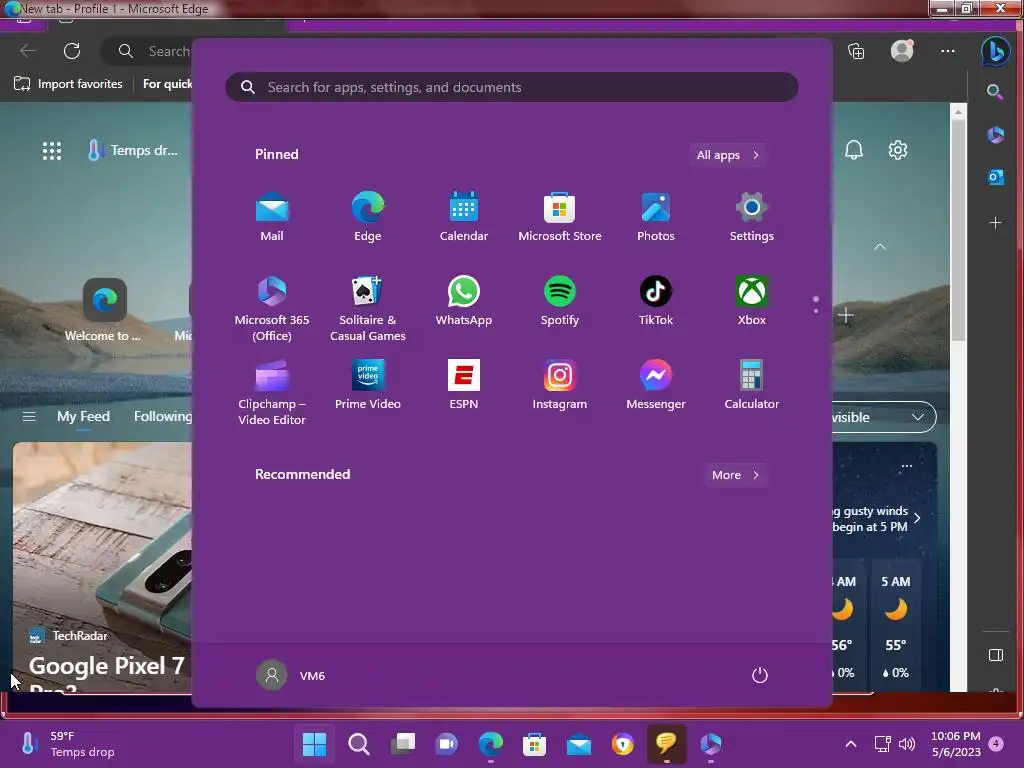Open the apps grid launcher on new tab
1024x768 pixels.
52,151
